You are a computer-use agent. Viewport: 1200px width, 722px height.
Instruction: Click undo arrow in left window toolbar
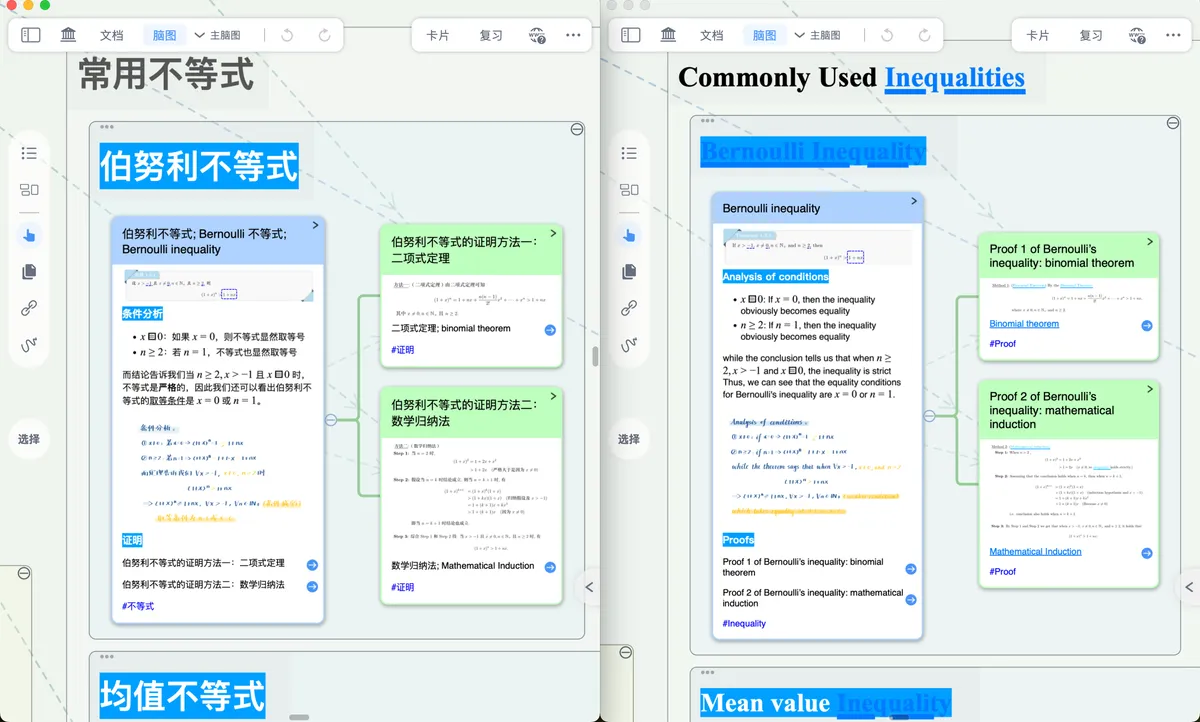pyautogui.click(x=287, y=35)
